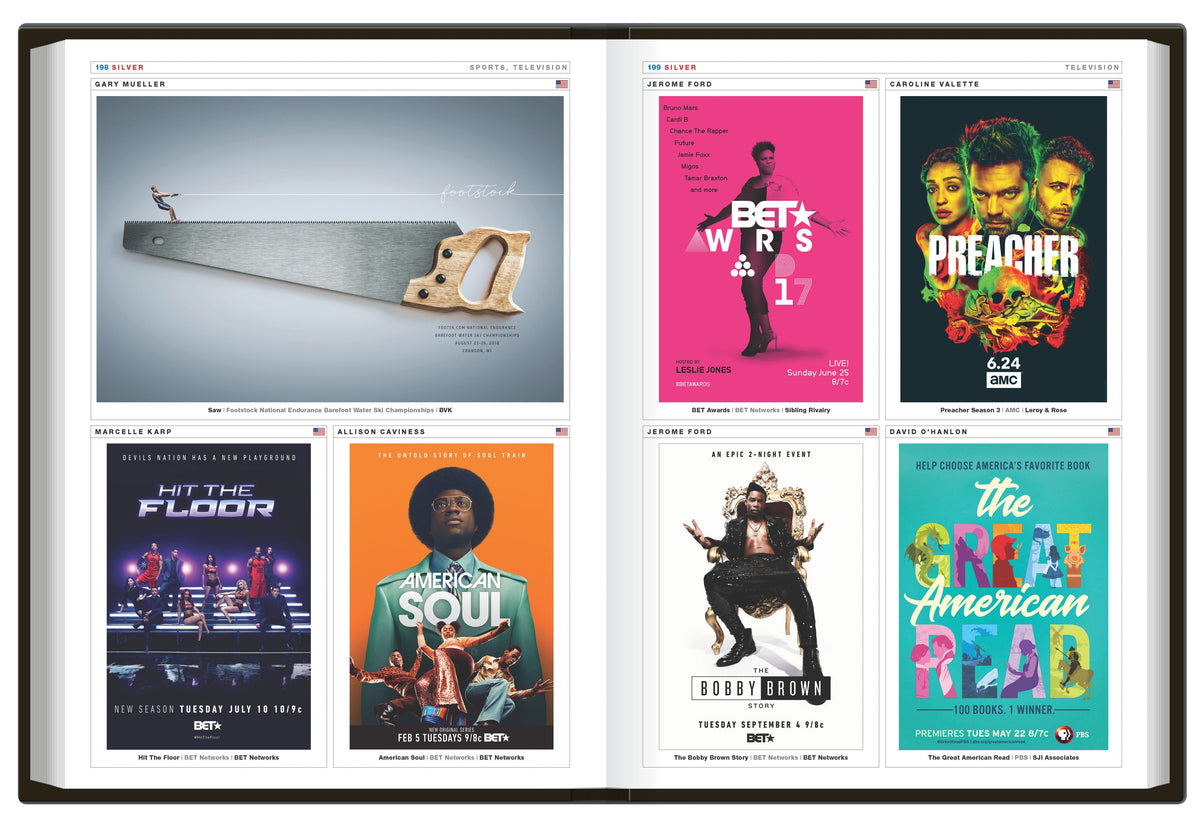Click the "Hit The Floor | BET Networks" caption
The image size is (1200, 830).
209,758
